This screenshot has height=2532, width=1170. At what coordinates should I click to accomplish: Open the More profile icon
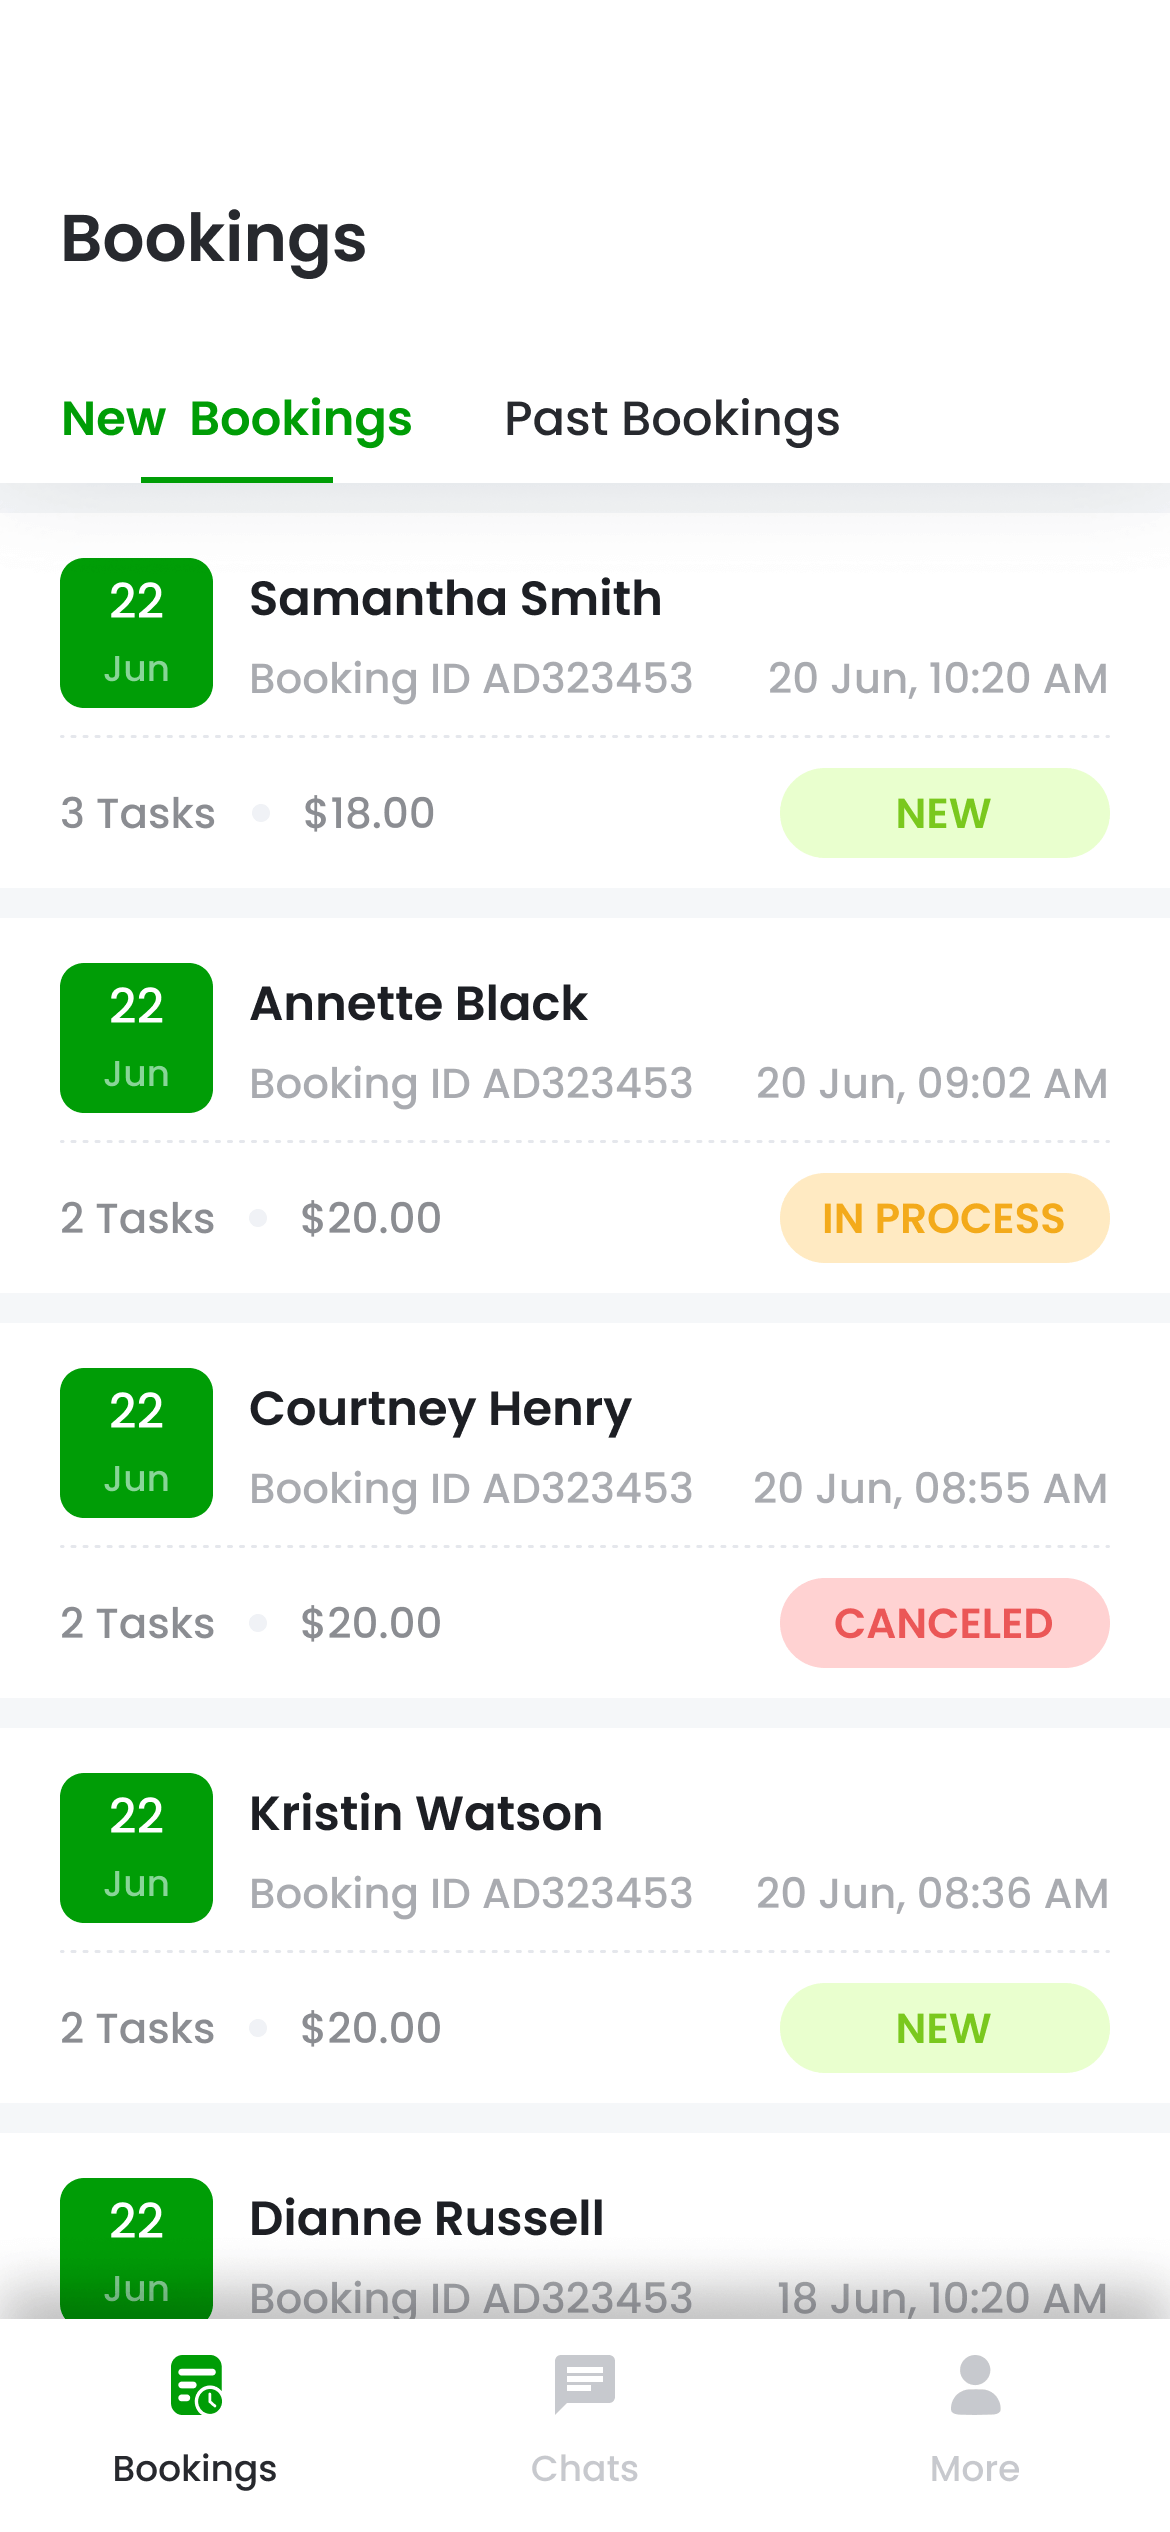(975, 2386)
